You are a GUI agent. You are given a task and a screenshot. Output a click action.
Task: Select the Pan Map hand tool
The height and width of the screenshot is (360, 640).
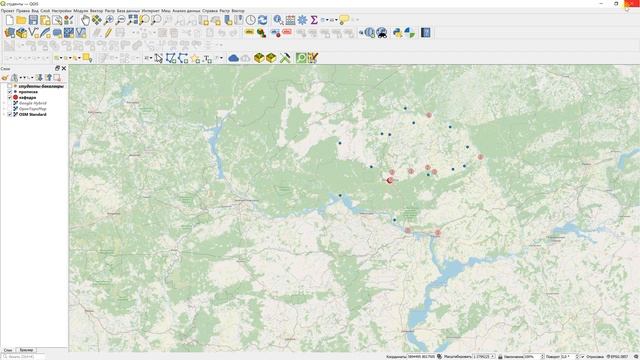pyautogui.click(x=85, y=20)
